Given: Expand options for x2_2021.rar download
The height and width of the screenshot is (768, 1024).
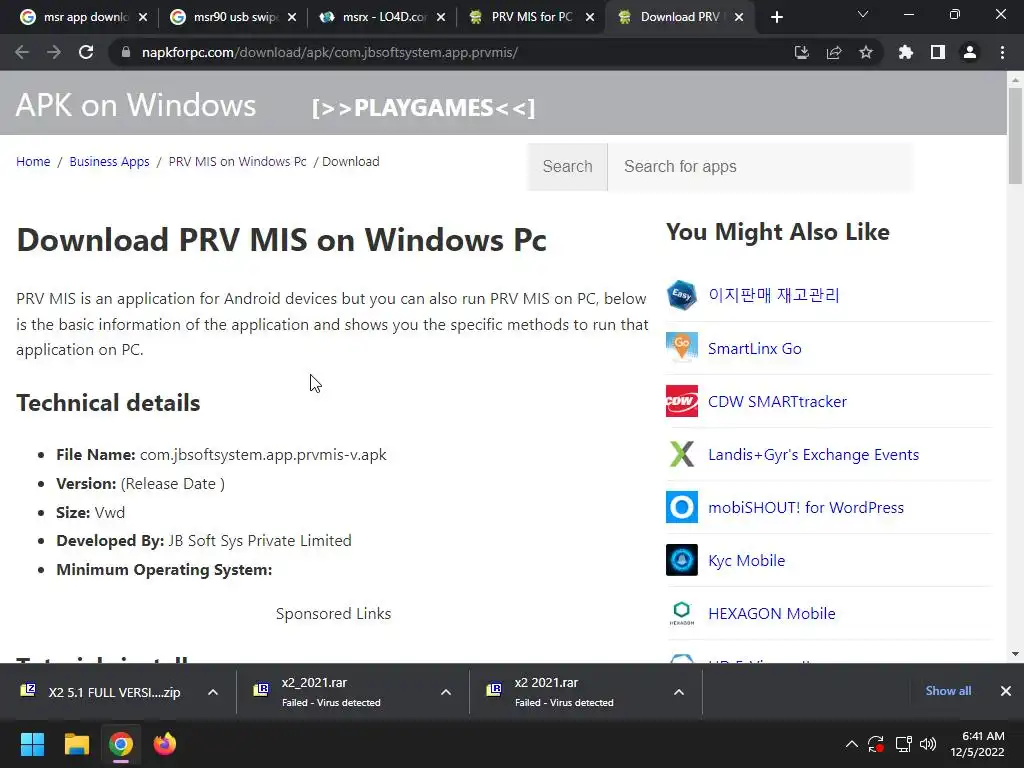Looking at the screenshot, I should [446, 692].
